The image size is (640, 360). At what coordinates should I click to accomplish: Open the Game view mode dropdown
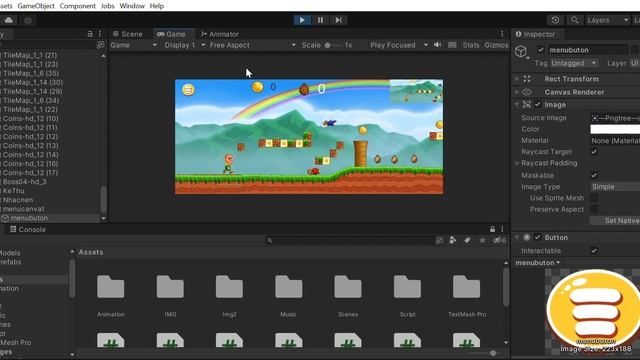point(134,45)
